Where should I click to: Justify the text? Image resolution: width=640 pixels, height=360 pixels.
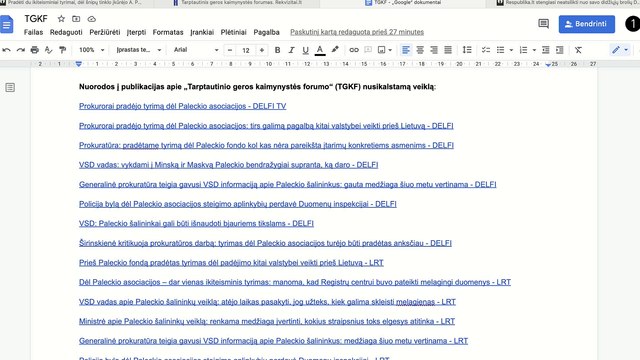[x=448, y=50]
